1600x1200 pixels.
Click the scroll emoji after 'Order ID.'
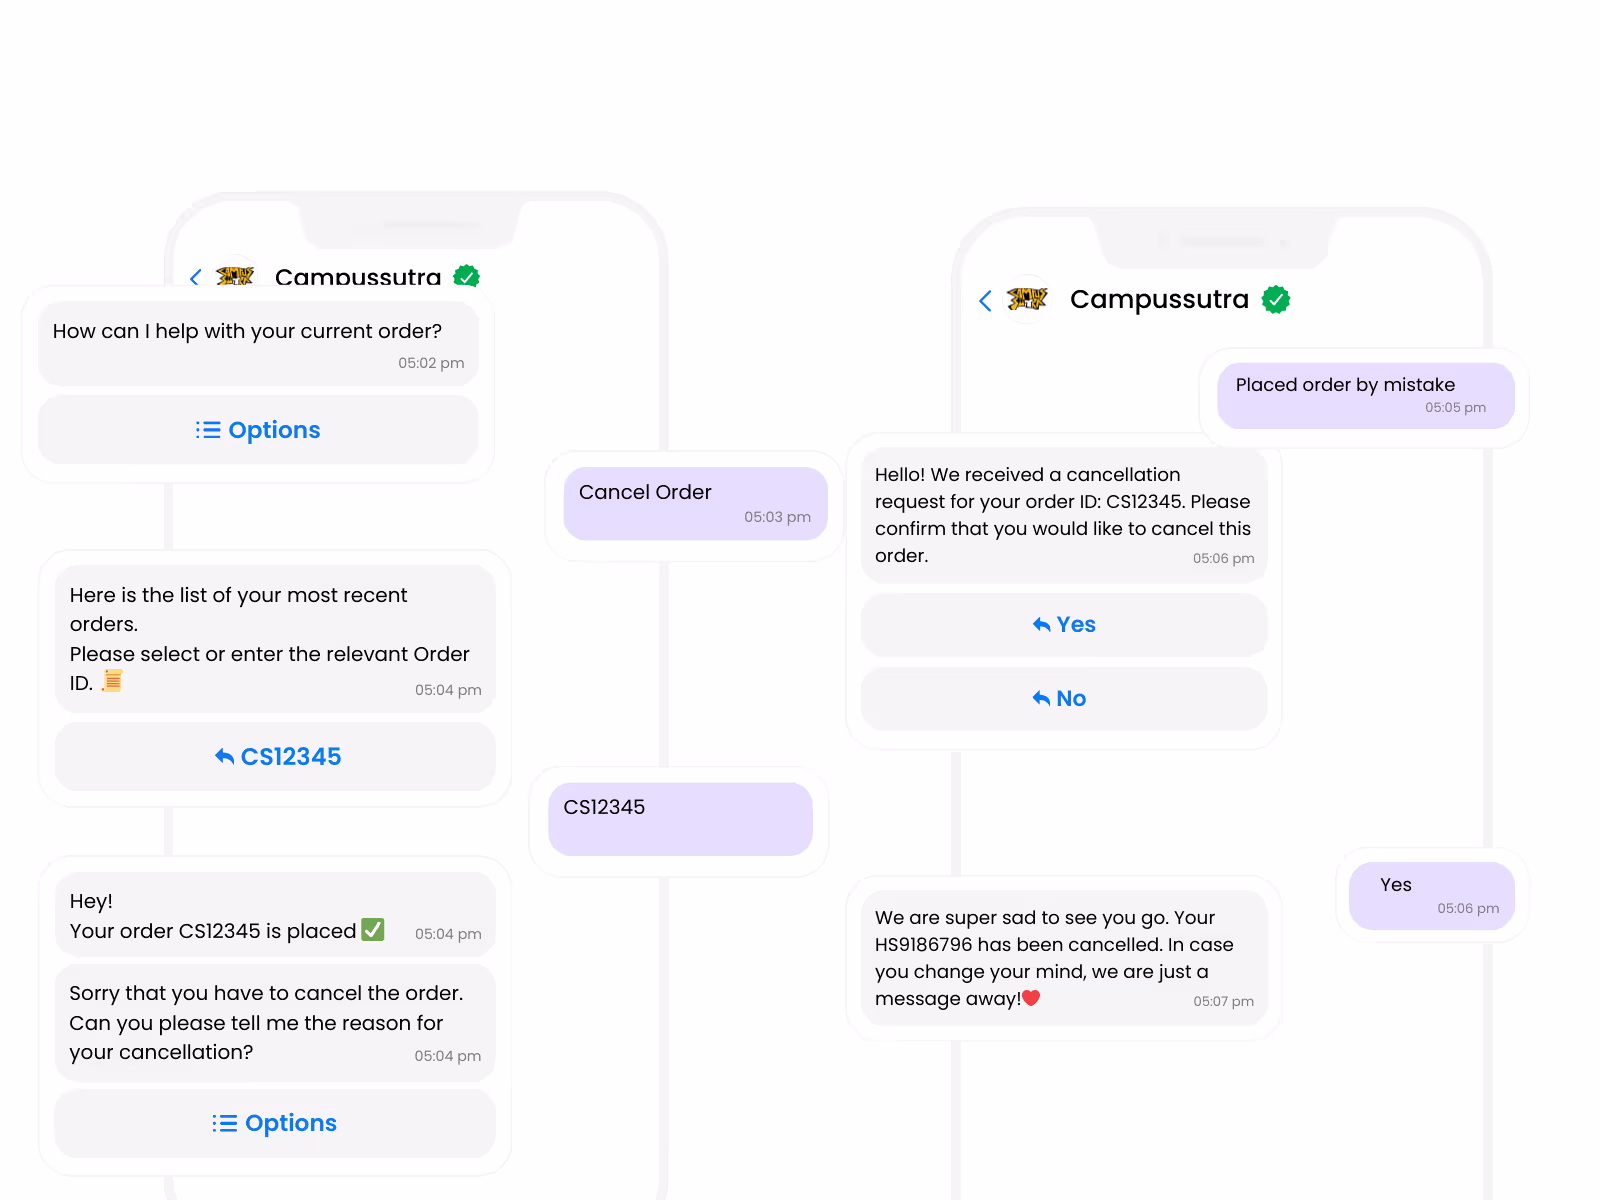pos(112,681)
